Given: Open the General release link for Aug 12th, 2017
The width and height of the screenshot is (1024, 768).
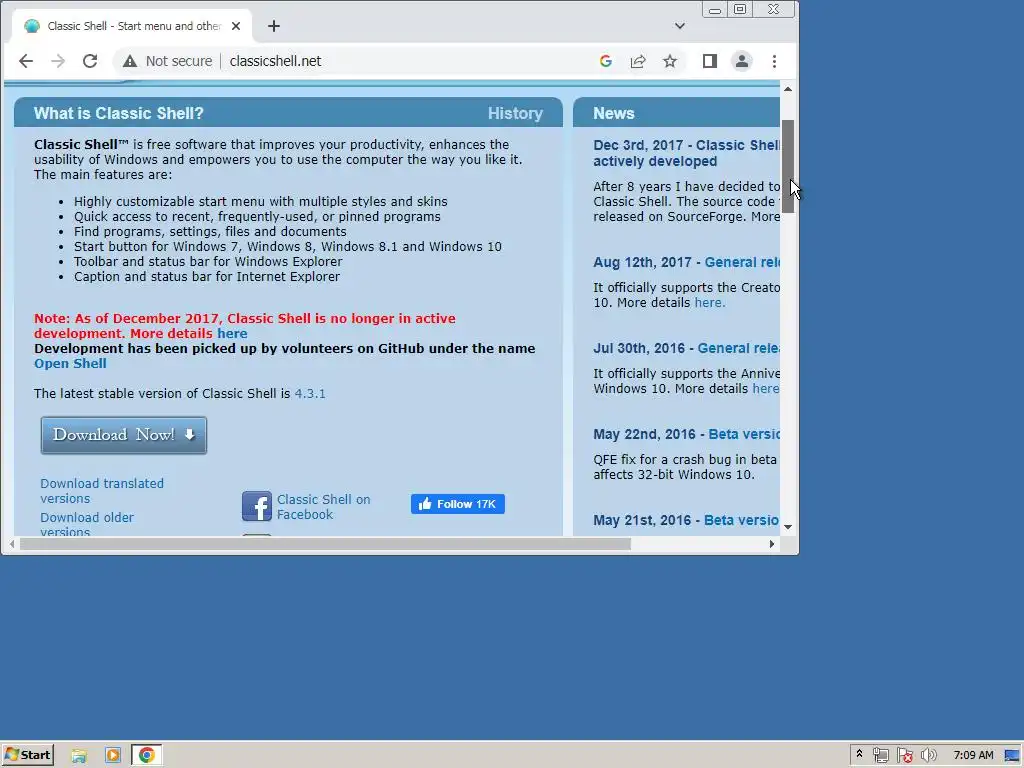Looking at the screenshot, I should pyautogui.click(x=742, y=263).
